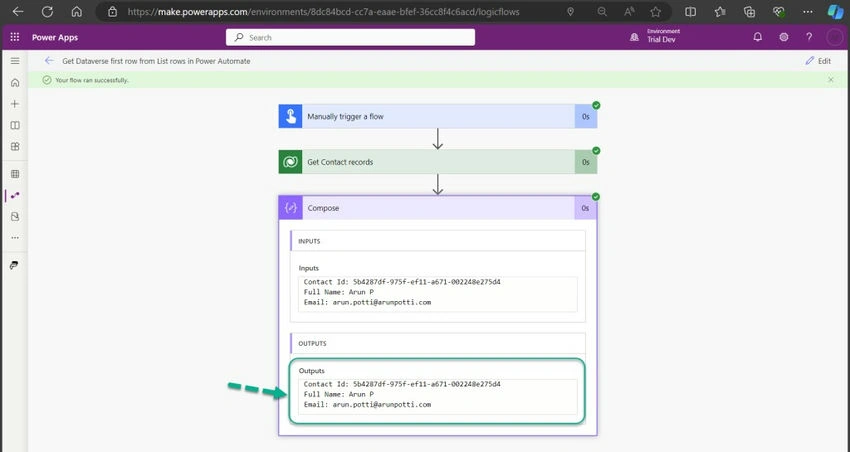Add page to favorites with star icon
Image resolution: width=850 pixels, height=452 pixels.
point(655,11)
